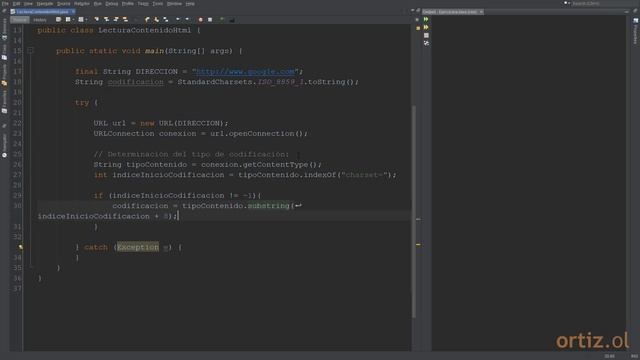Re-run with green double-arrow in Output
This screenshot has height=360, width=640.
coord(426,19)
